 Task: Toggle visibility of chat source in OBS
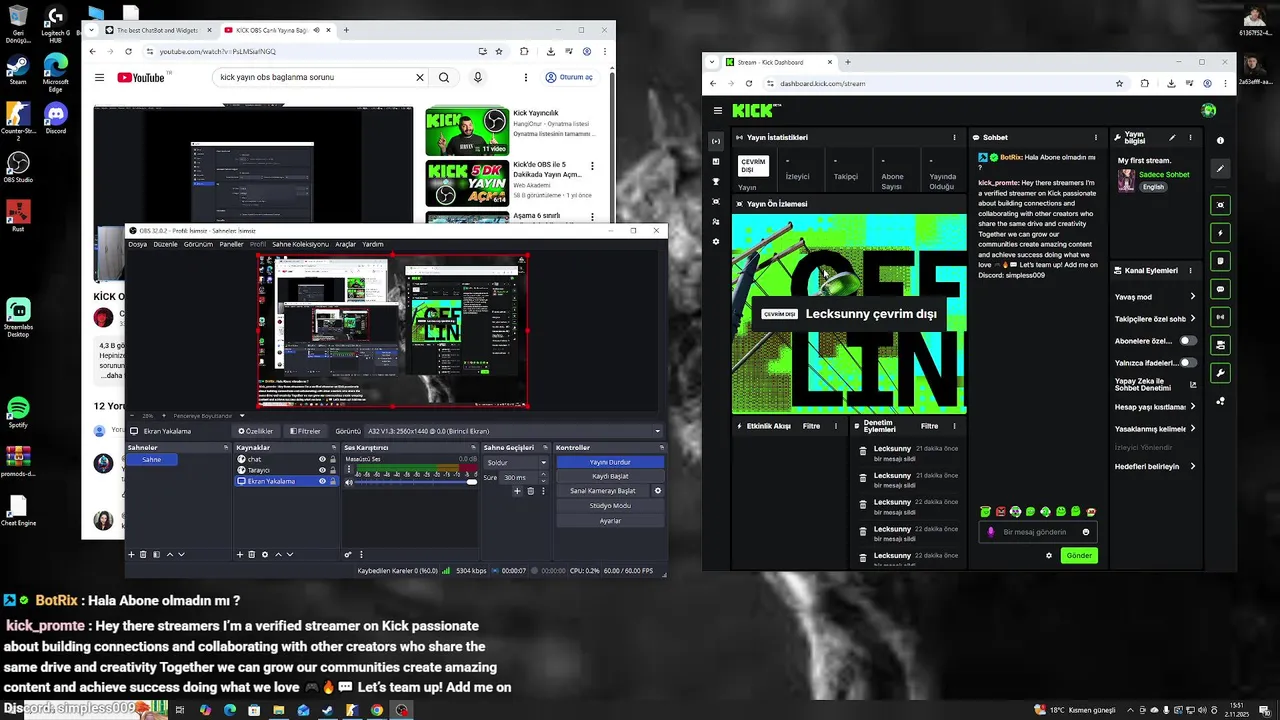click(x=322, y=459)
